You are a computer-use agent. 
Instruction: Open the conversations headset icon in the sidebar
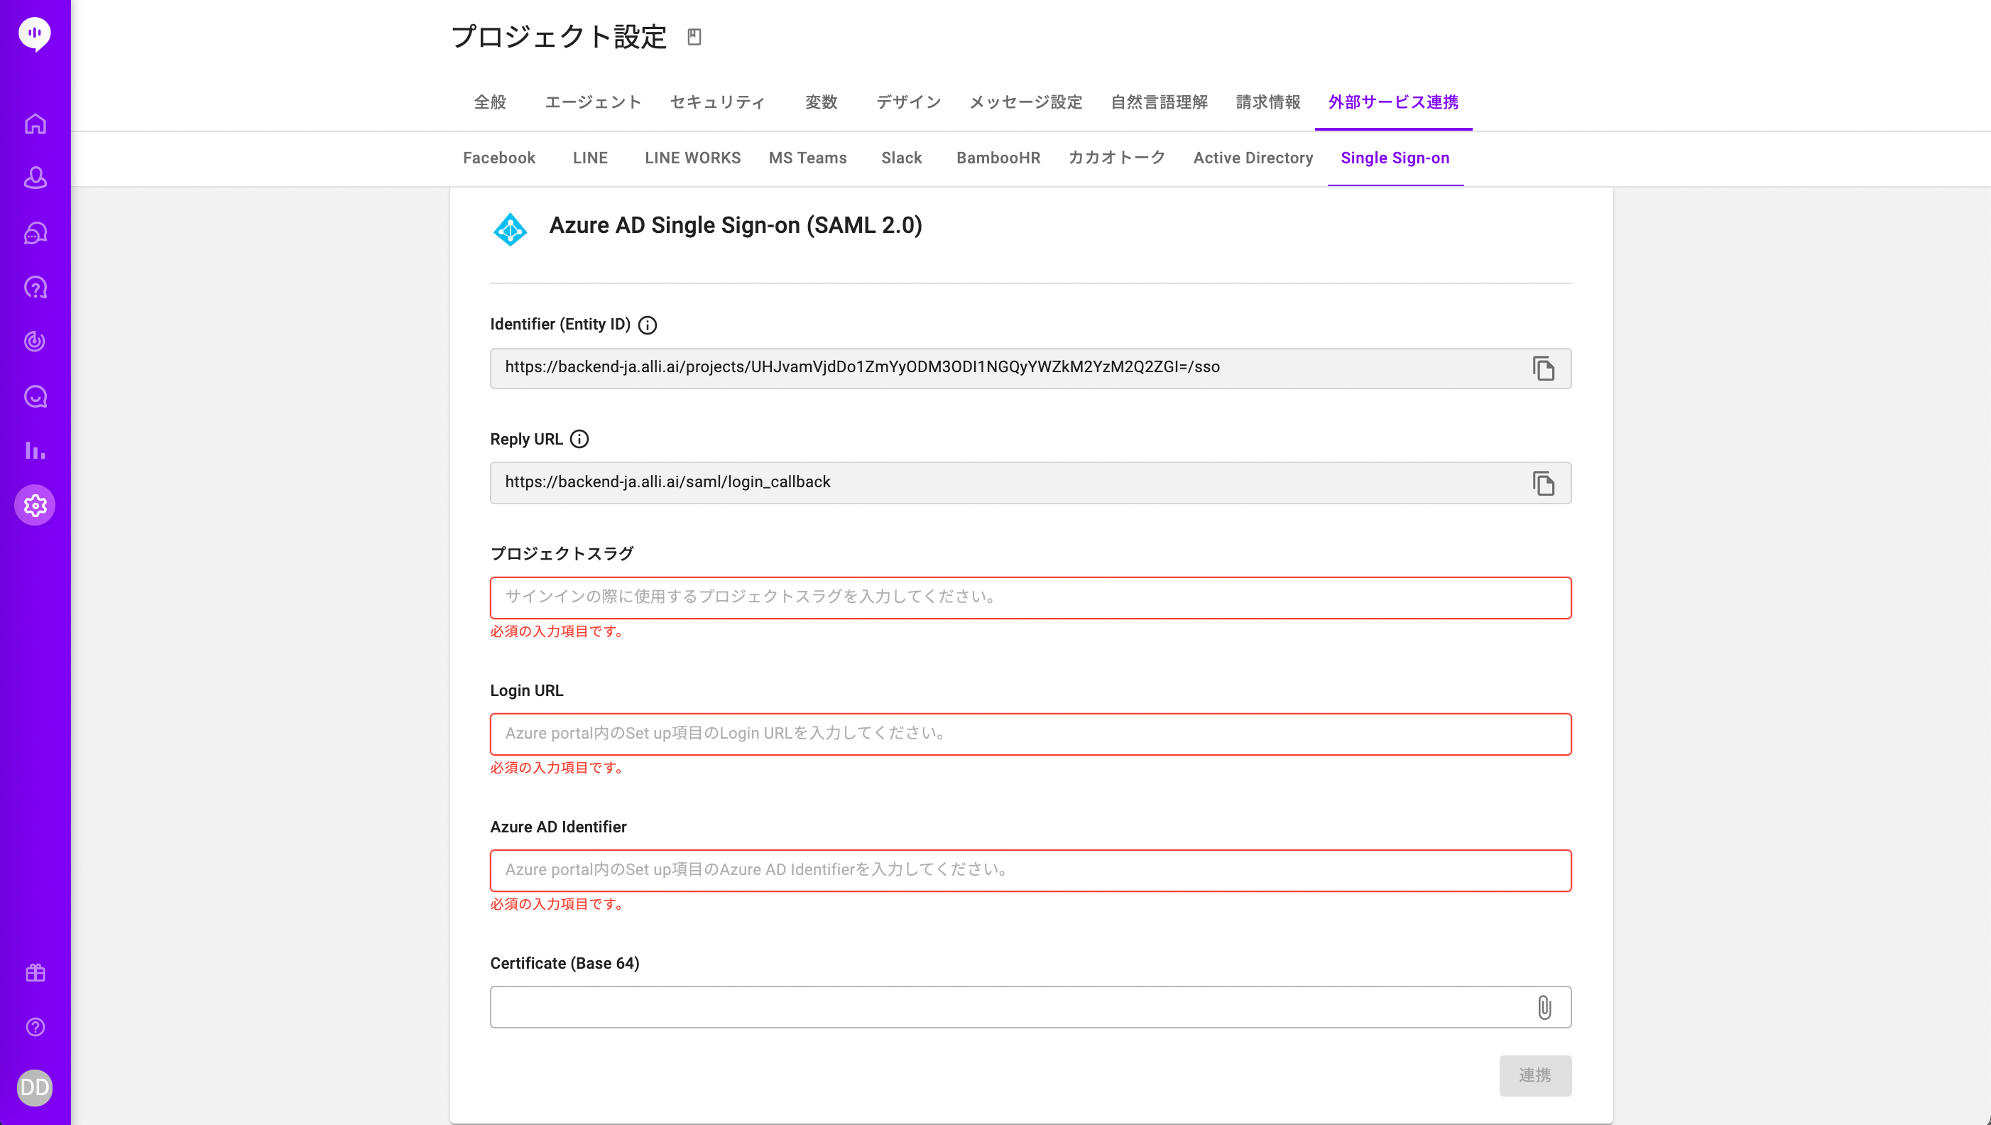tap(35, 233)
